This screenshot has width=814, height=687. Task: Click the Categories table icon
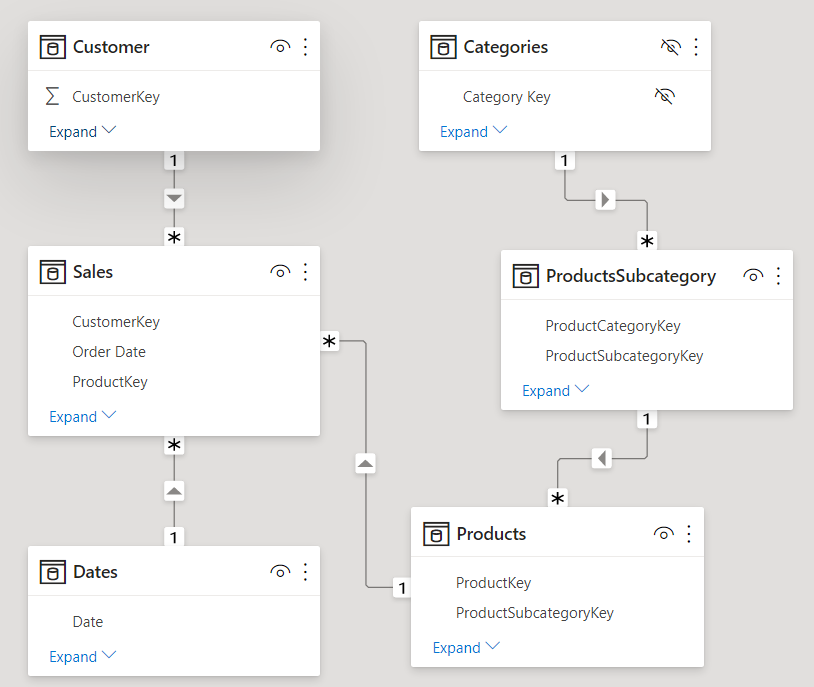point(443,47)
